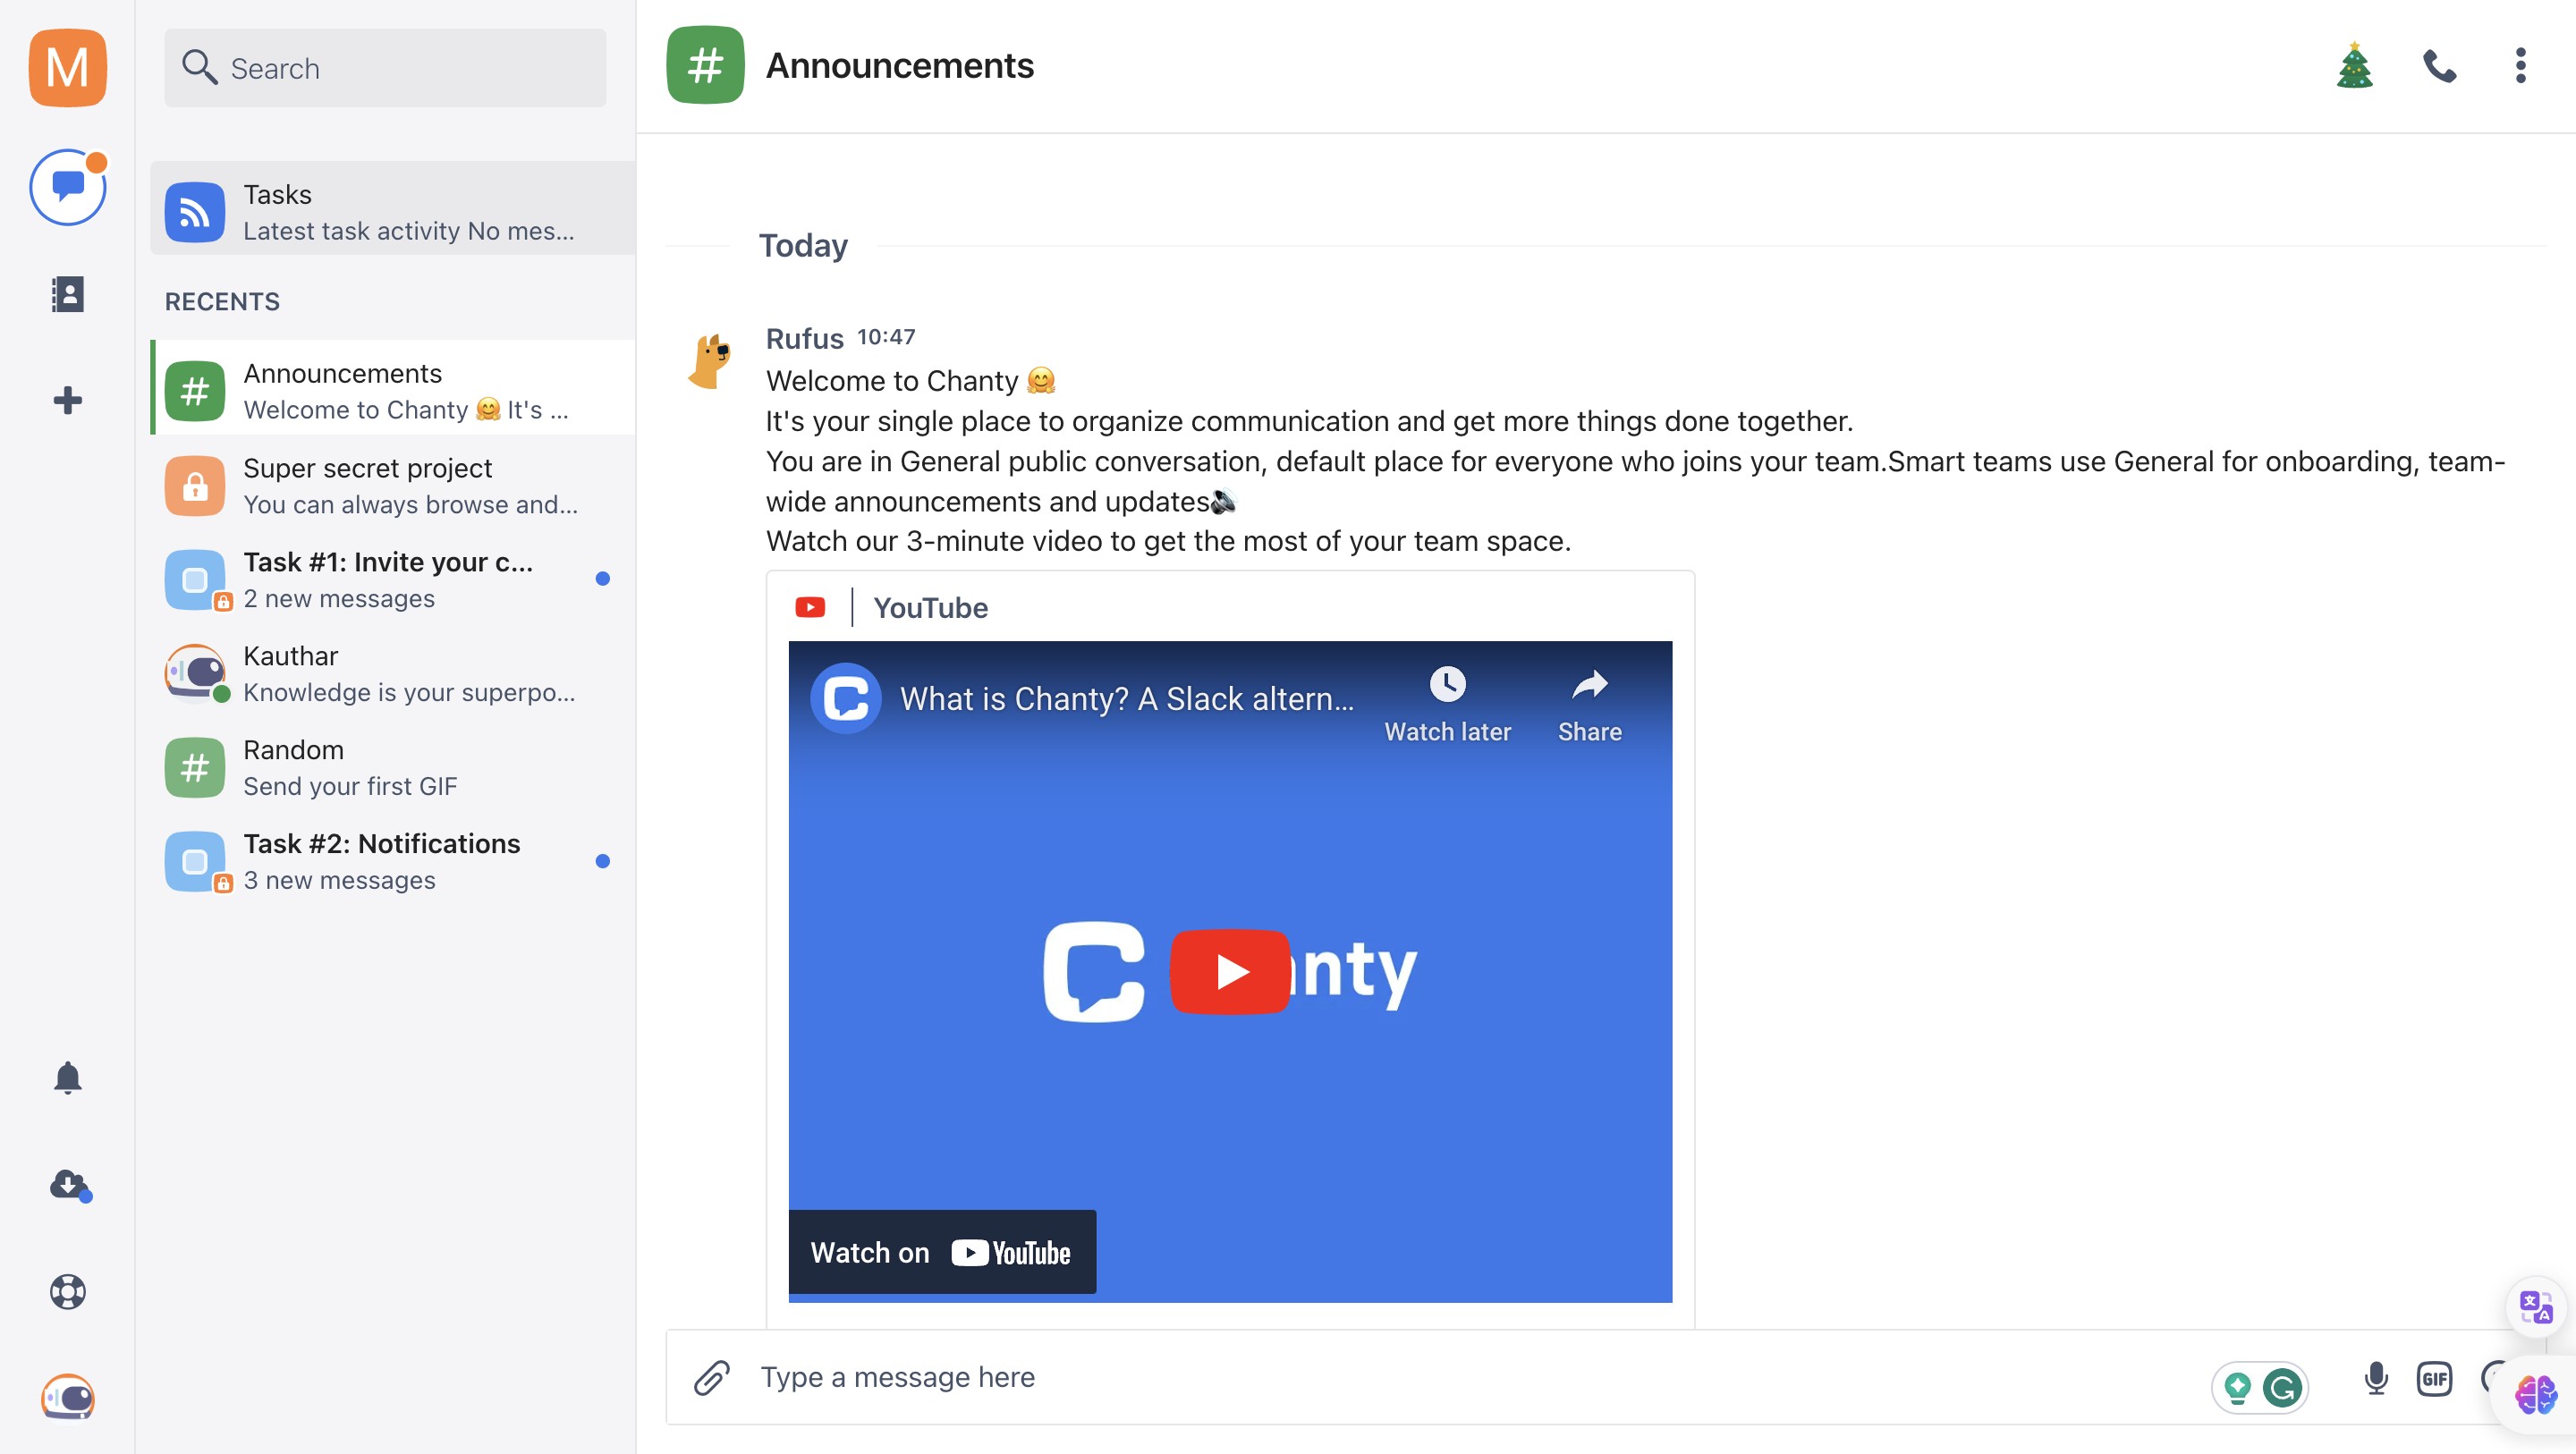Click the attachment paperclip icon
This screenshot has width=2576, height=1454.
tap(711, 1377)
